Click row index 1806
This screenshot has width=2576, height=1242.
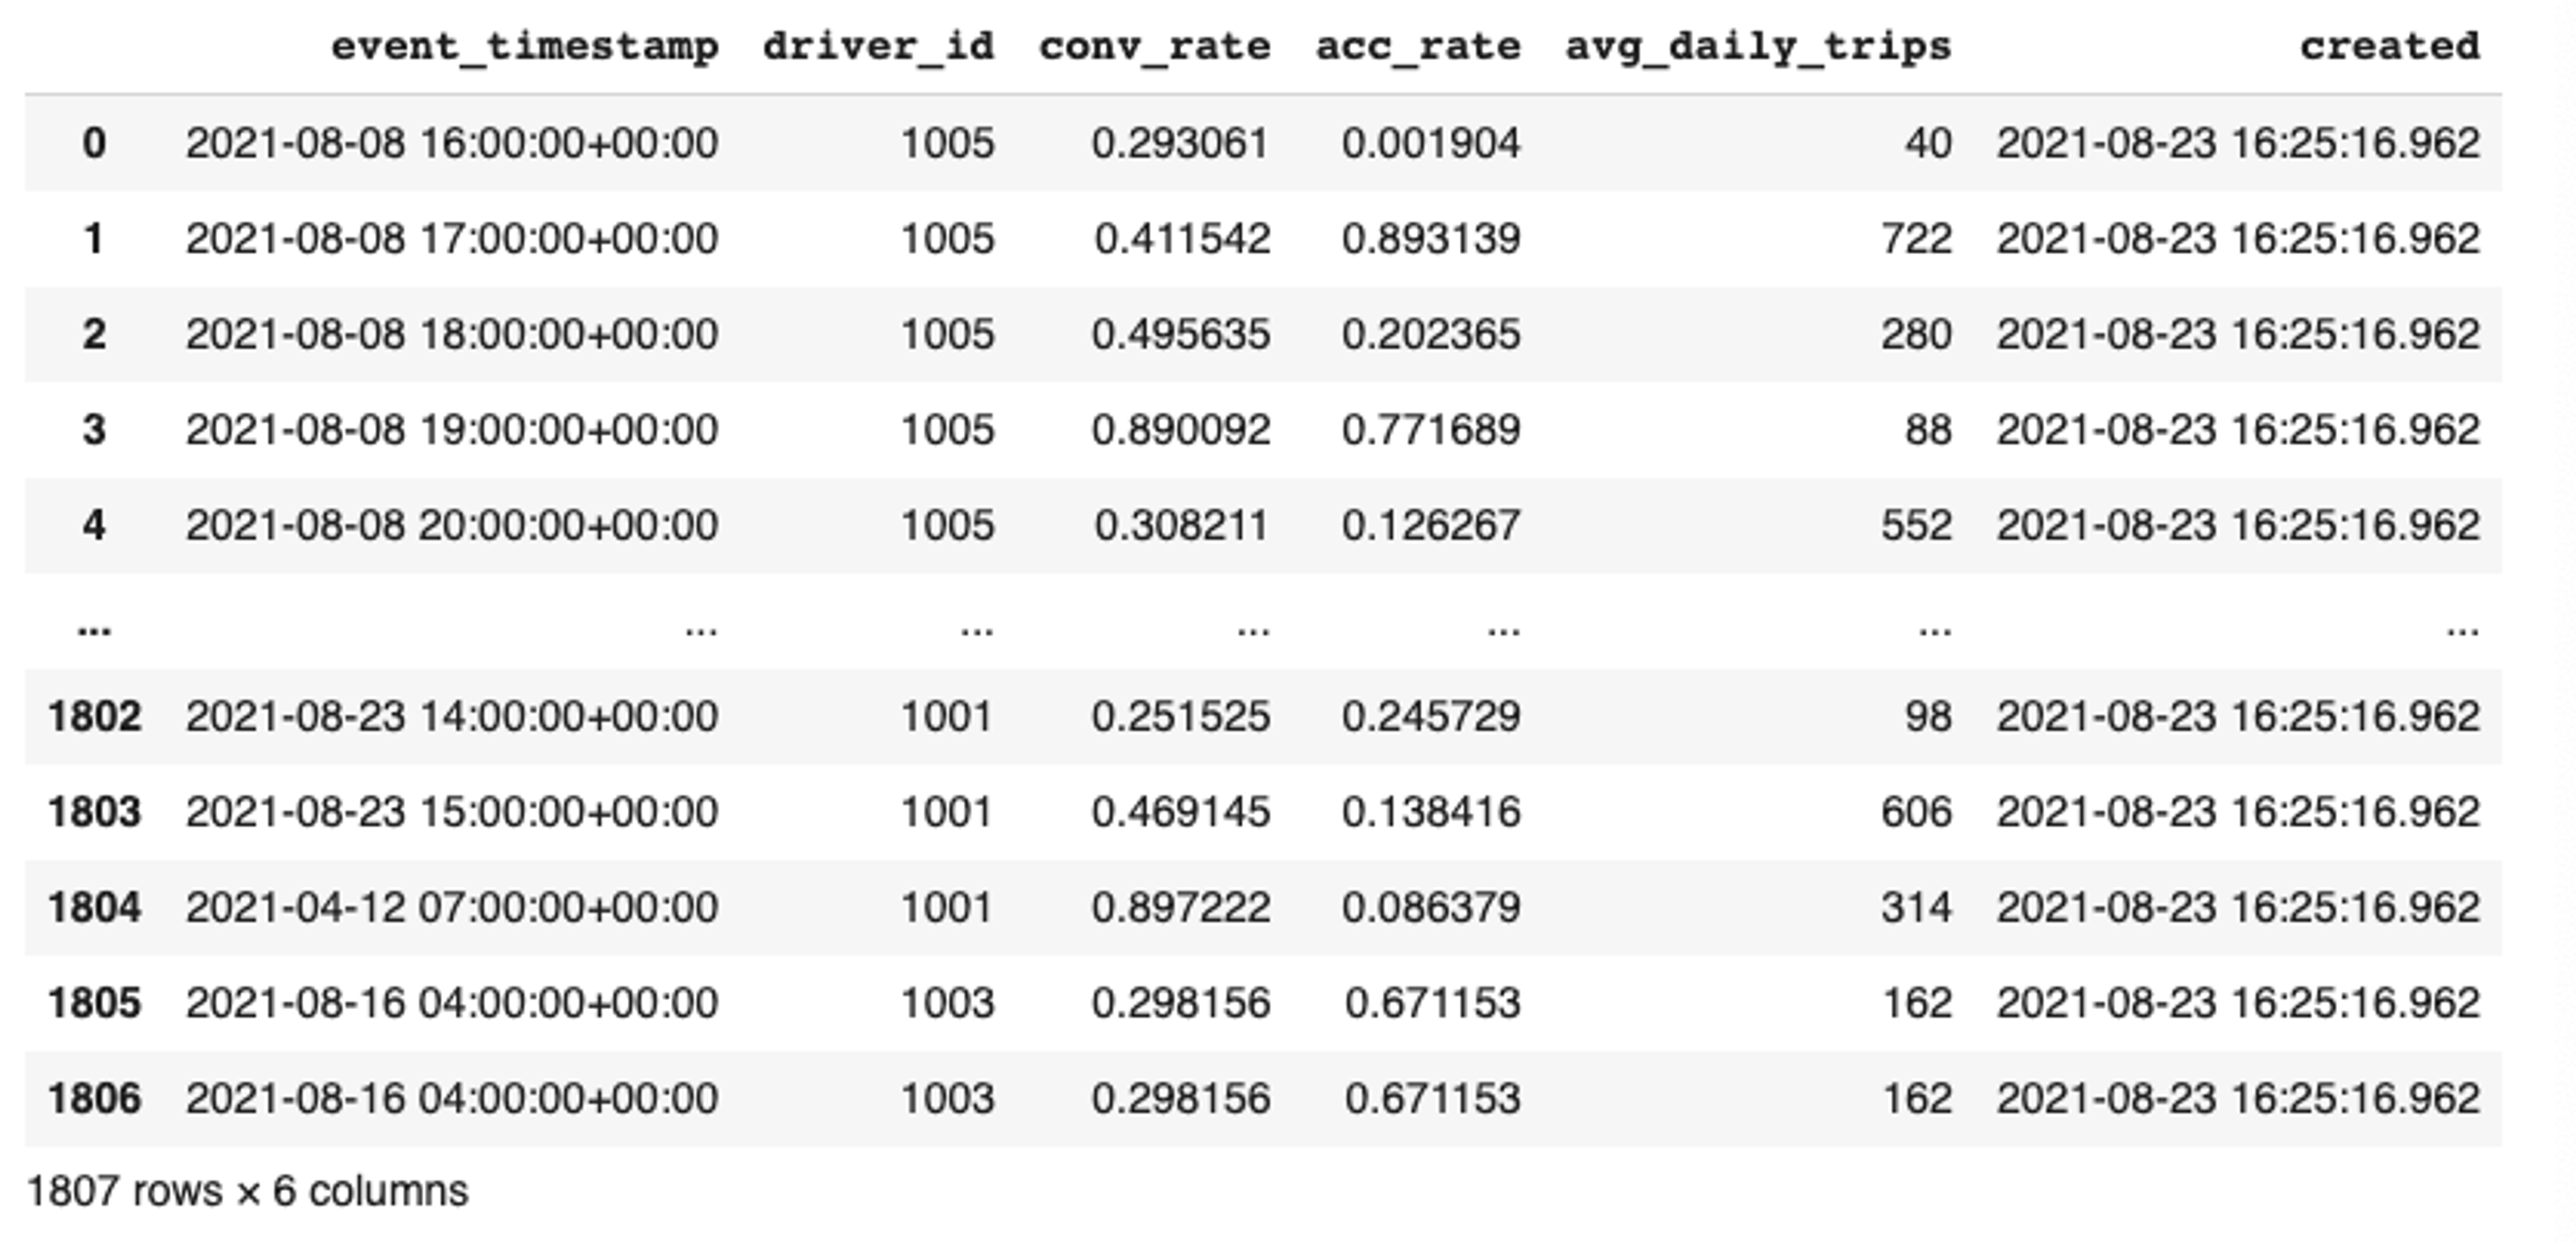point(94,1098)
